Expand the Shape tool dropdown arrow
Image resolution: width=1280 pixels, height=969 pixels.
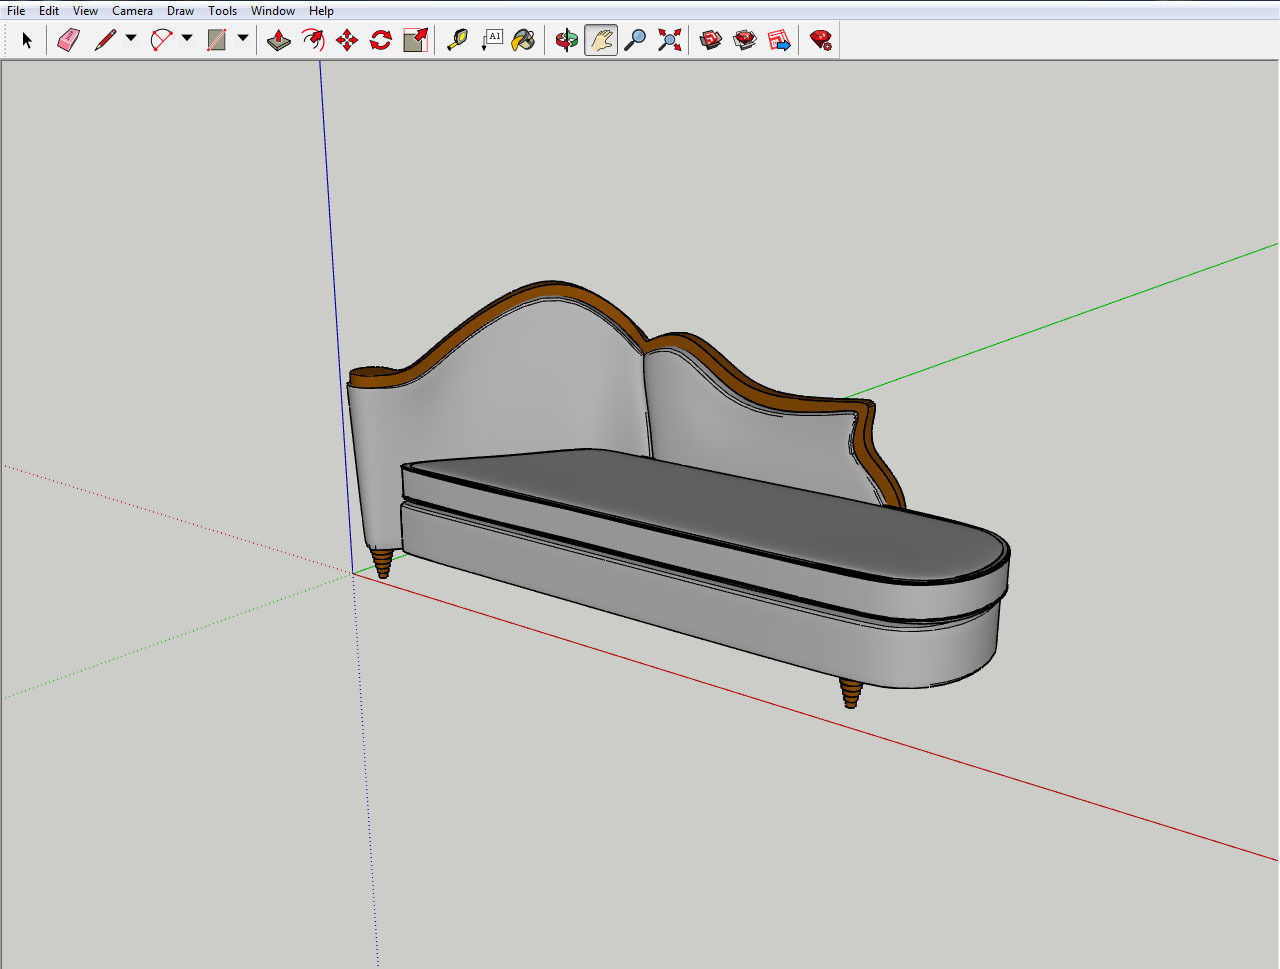tap(243, 39)
